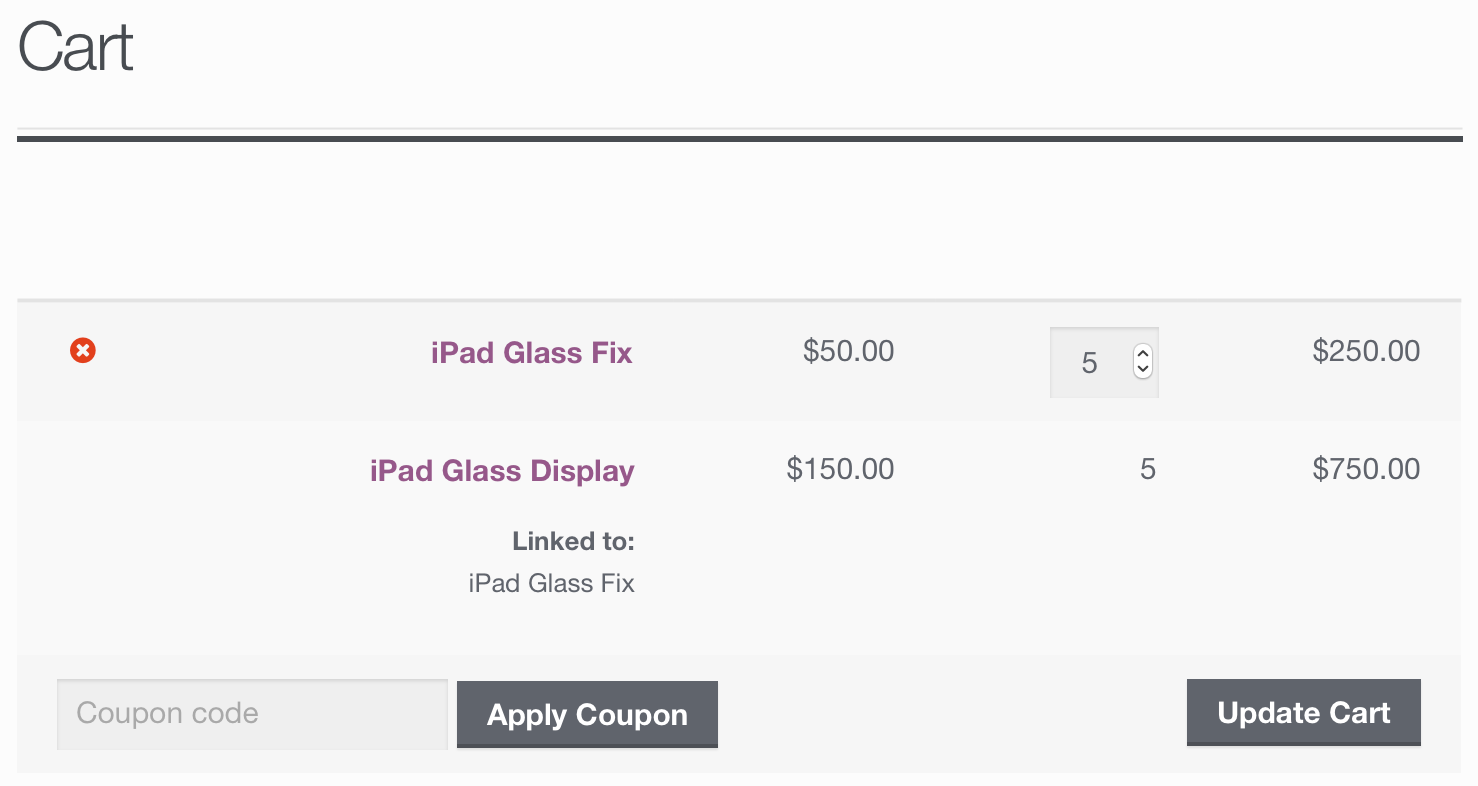The width and height of the screenshot is (1478, 786).
Task: Remove iPad Glass Fix from the cart
Action: point(83,351)
